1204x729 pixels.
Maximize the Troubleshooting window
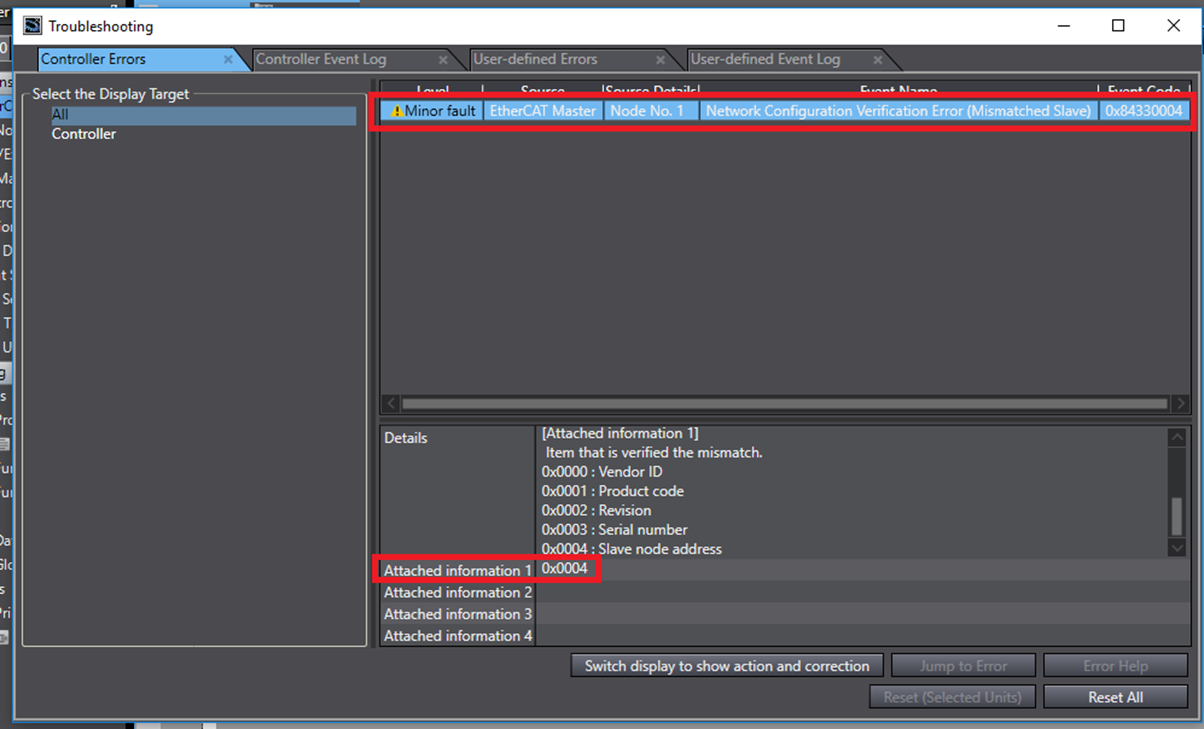pyautogui.click(x=1118, y=26)
